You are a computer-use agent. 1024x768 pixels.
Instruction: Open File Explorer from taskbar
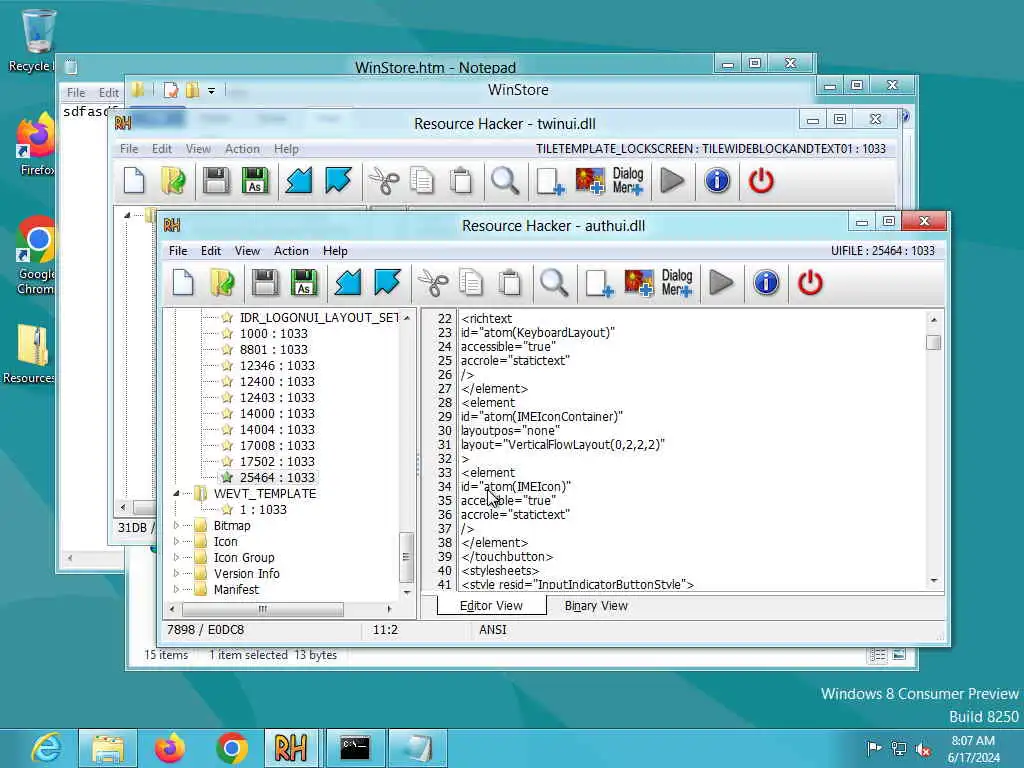point(108,748)
